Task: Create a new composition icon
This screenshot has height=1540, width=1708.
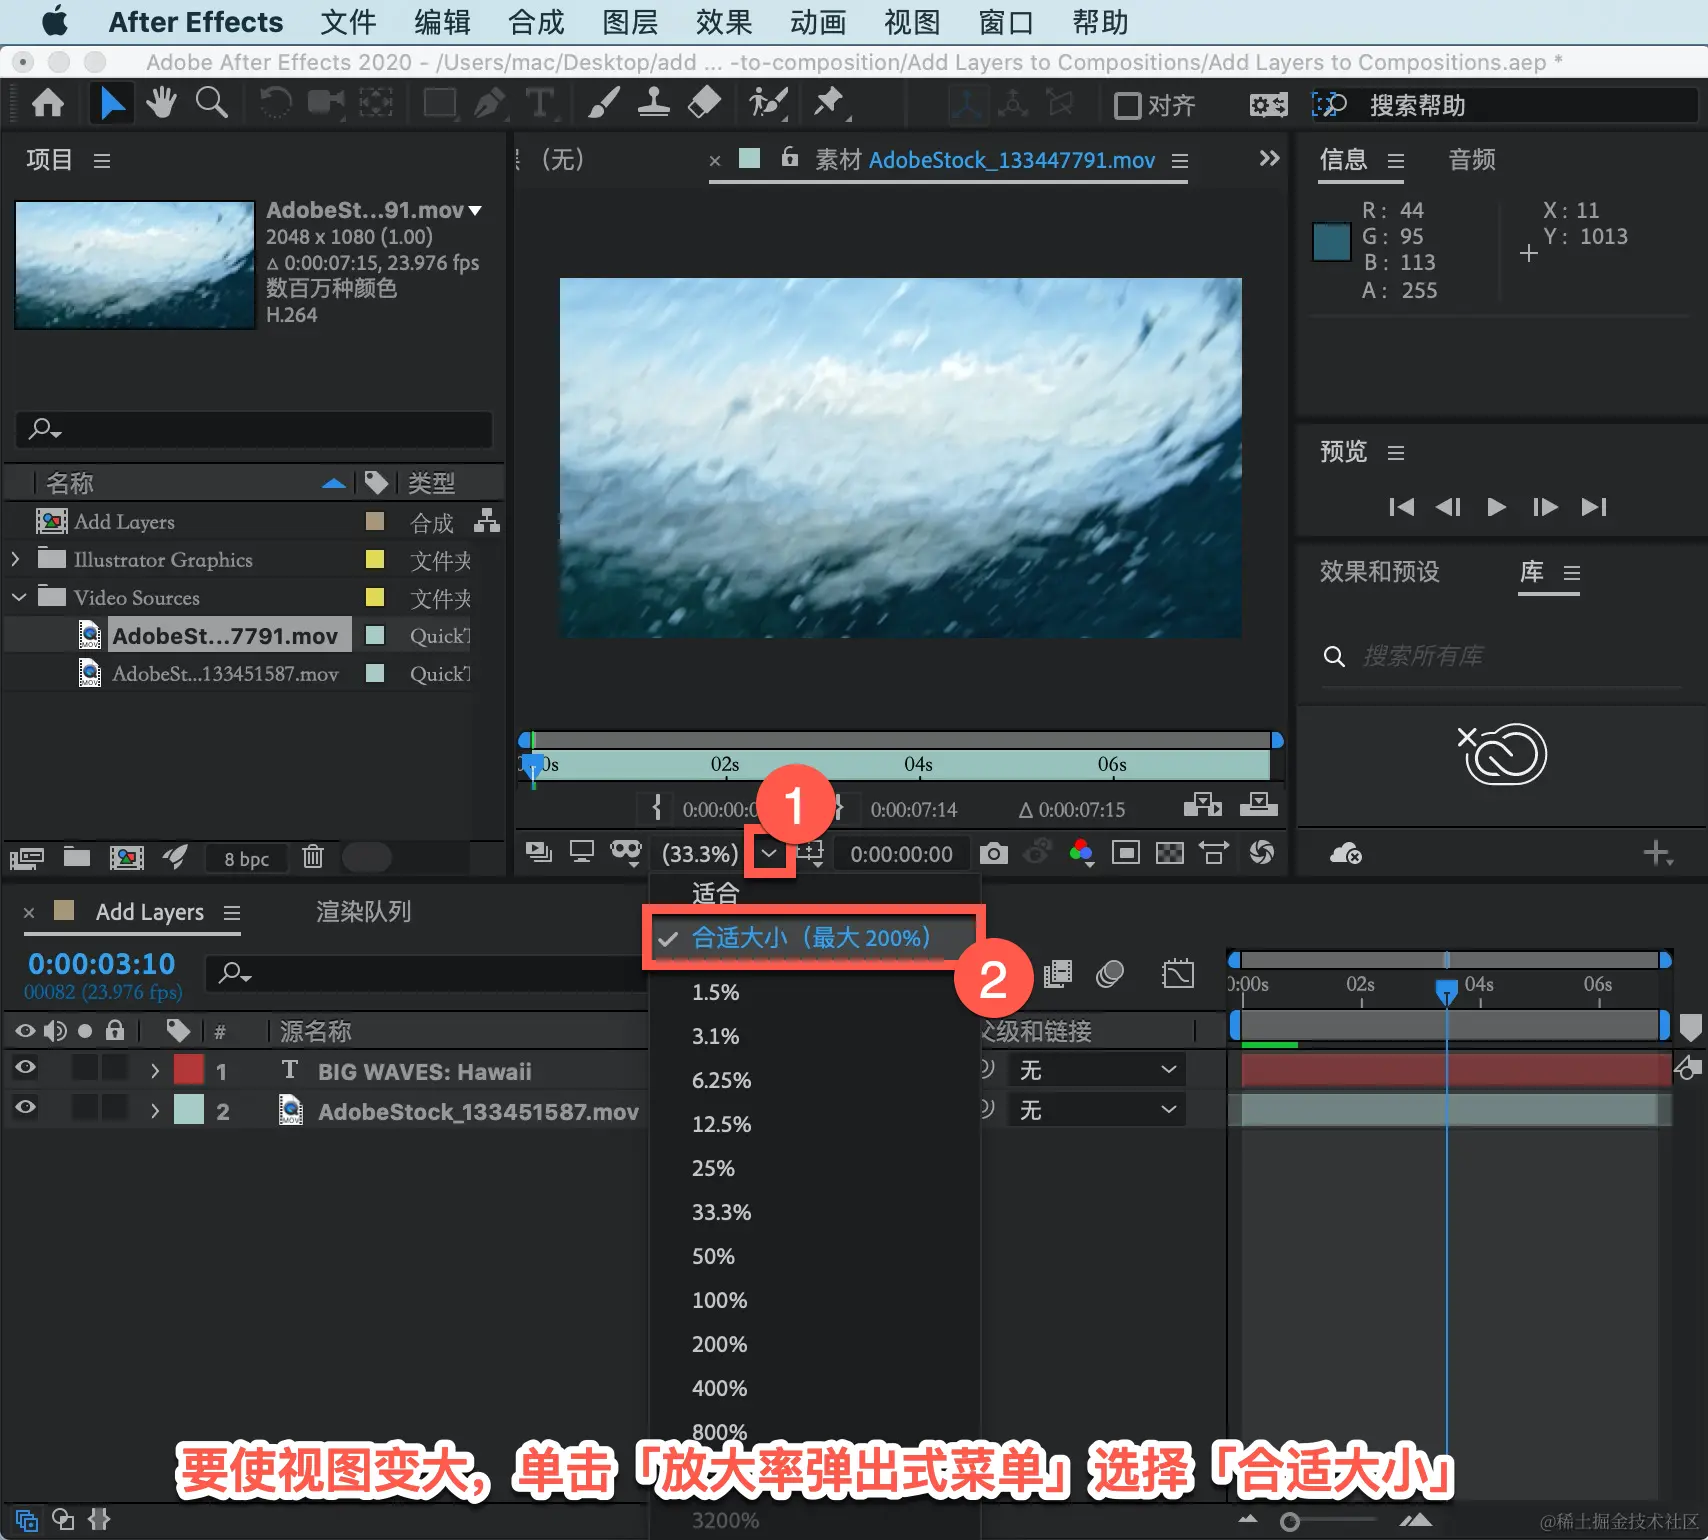Action: (126, 857)
